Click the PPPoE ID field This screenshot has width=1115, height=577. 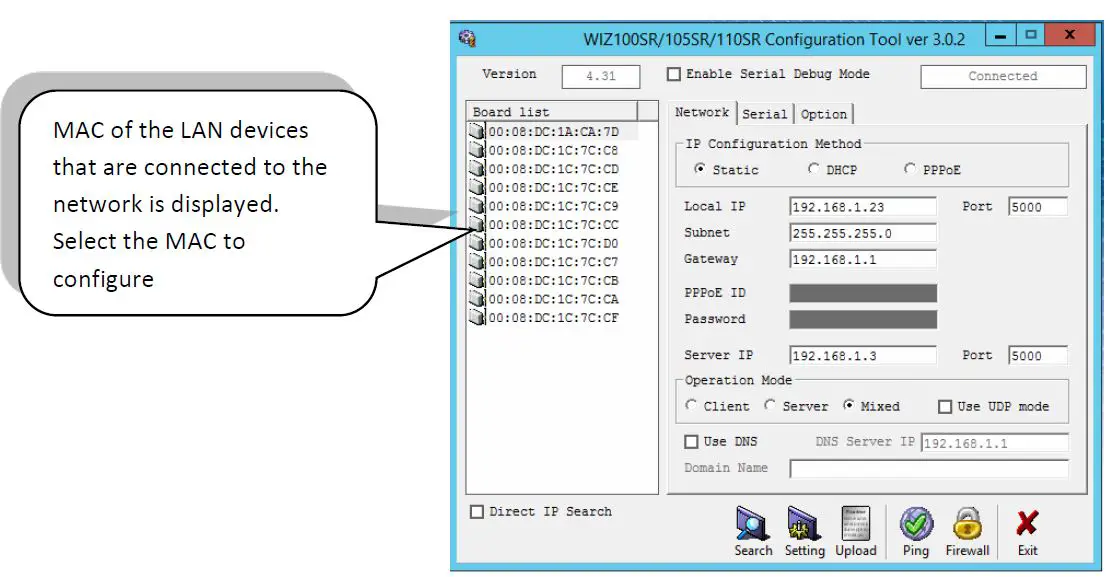click(x=863, y=293)
